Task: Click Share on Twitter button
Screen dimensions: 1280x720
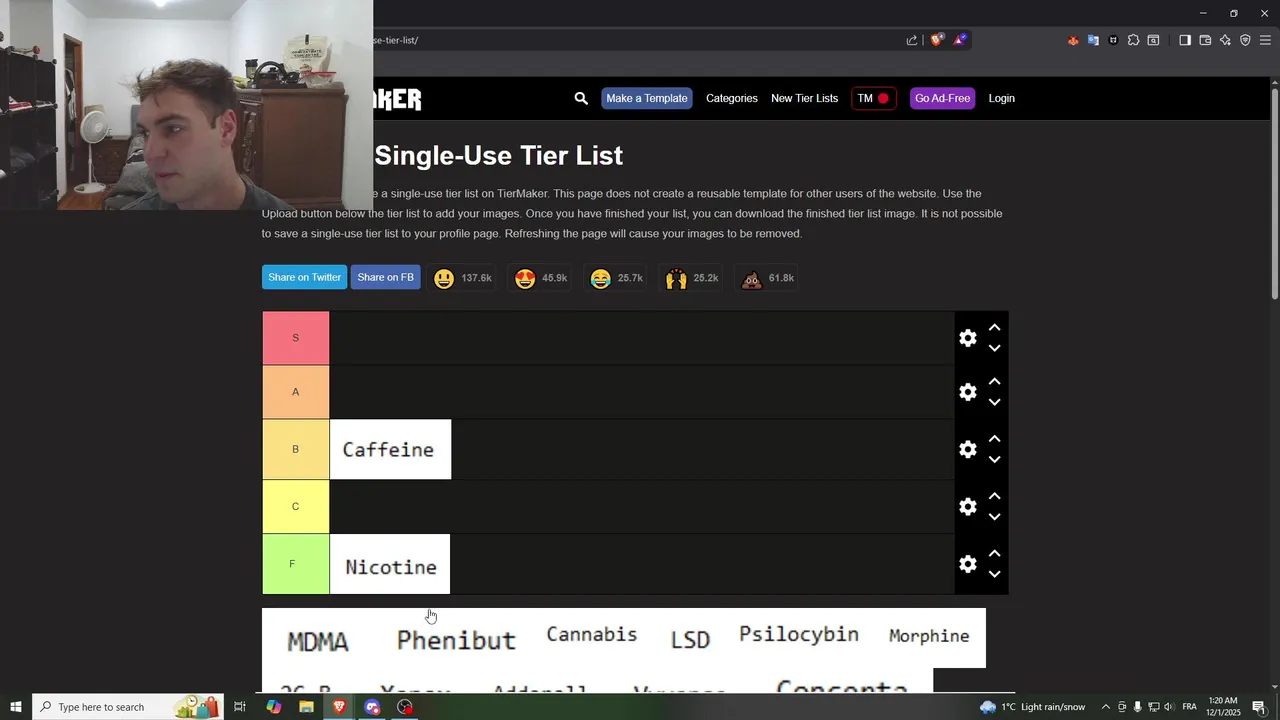Action: point(304,277)
